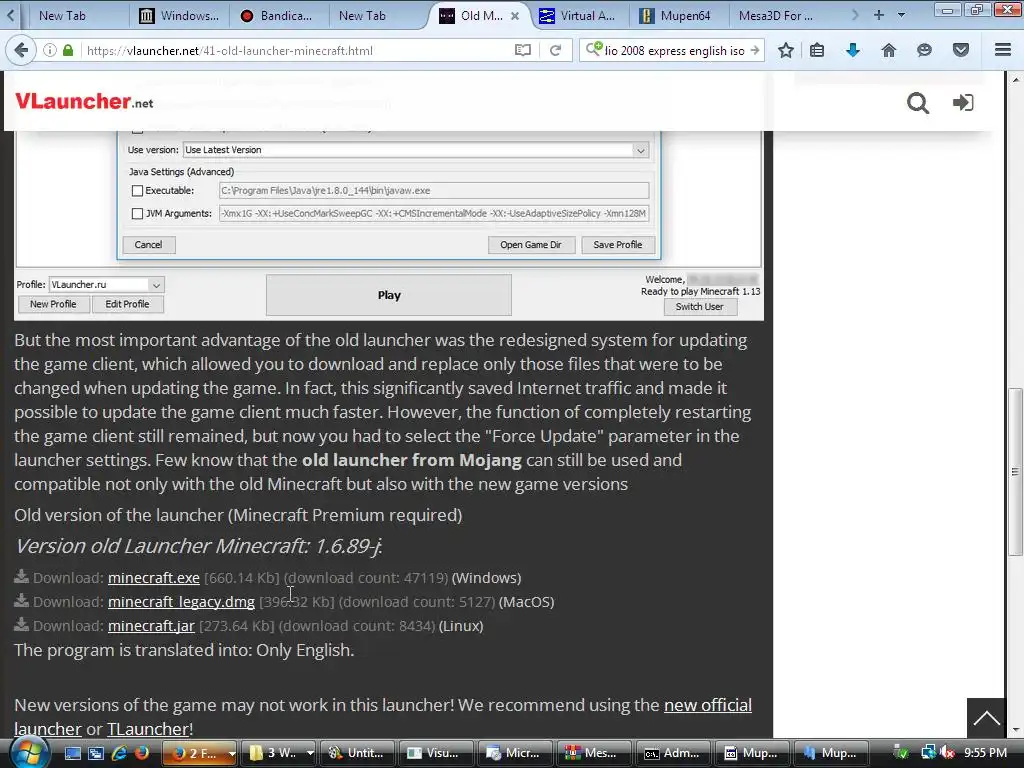Click the search engine magnifier icon

[593, 50]
